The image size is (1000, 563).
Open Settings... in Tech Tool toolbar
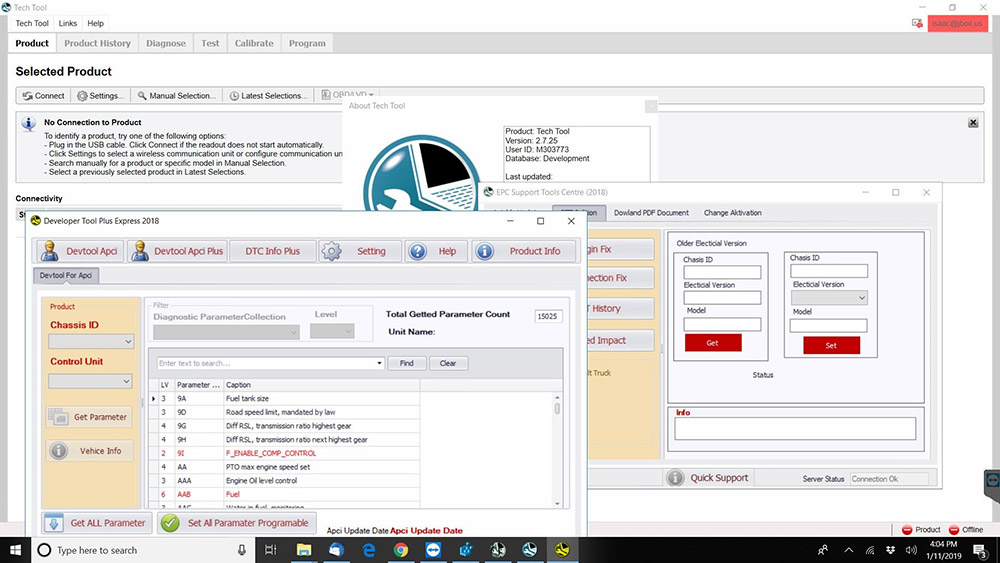[101, 96]
